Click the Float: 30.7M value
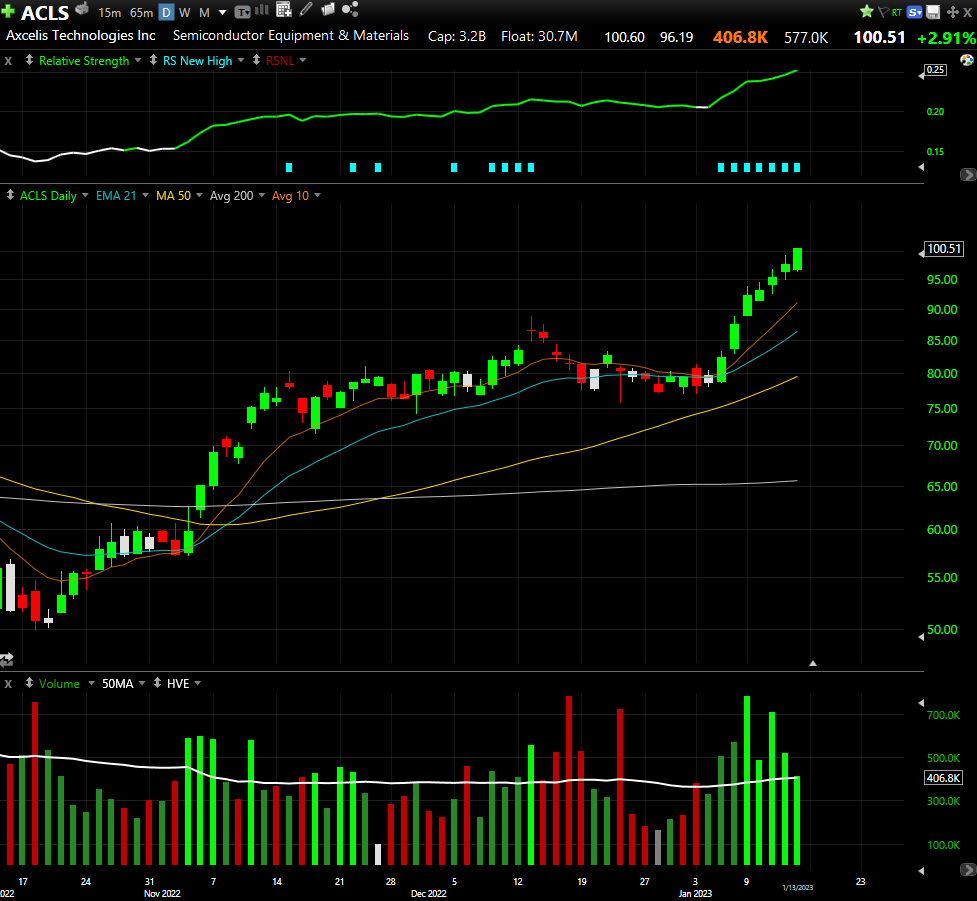The width and height of the screenshot is (977, 901). (539, 36)
